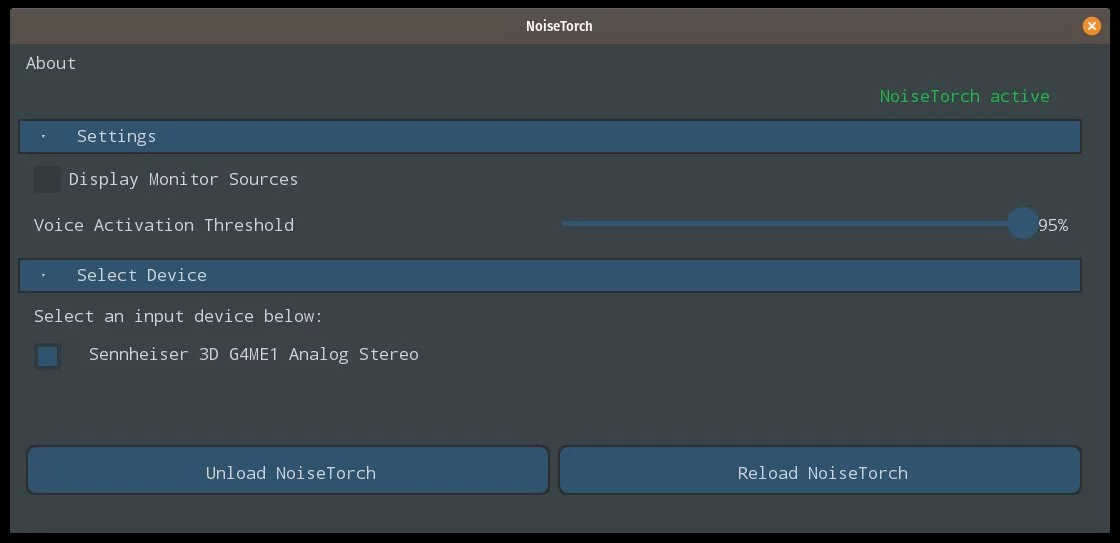1120x543 pixels.
Task: Collapse the Settings section header
Action: point(549,136)
